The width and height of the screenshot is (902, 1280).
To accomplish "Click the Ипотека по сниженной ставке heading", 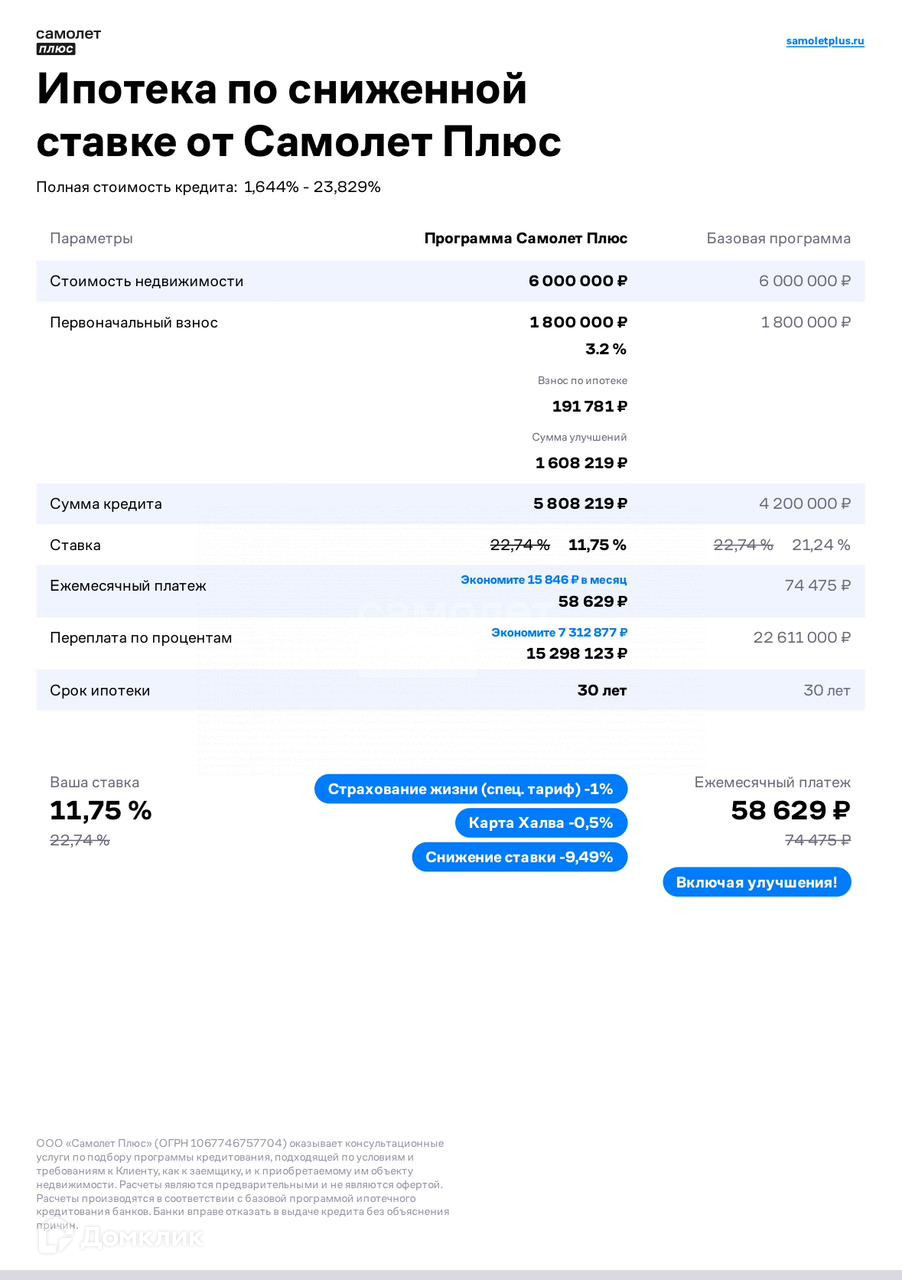I will click(x=298, y=116).
